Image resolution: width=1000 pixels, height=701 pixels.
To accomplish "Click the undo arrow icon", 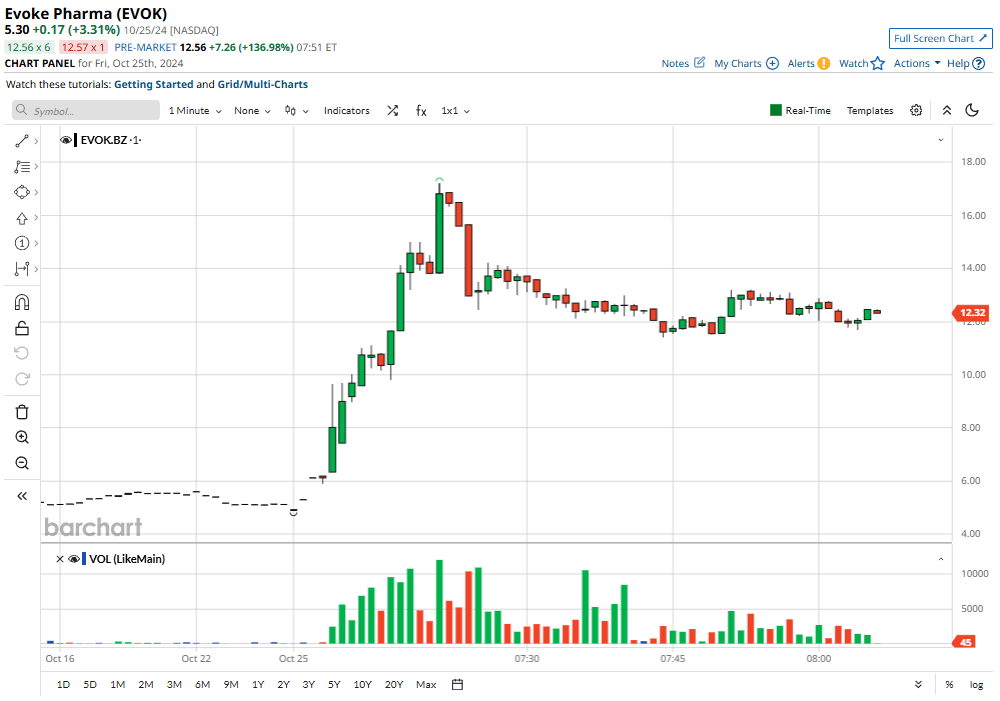I will click(x=22, y=353).
